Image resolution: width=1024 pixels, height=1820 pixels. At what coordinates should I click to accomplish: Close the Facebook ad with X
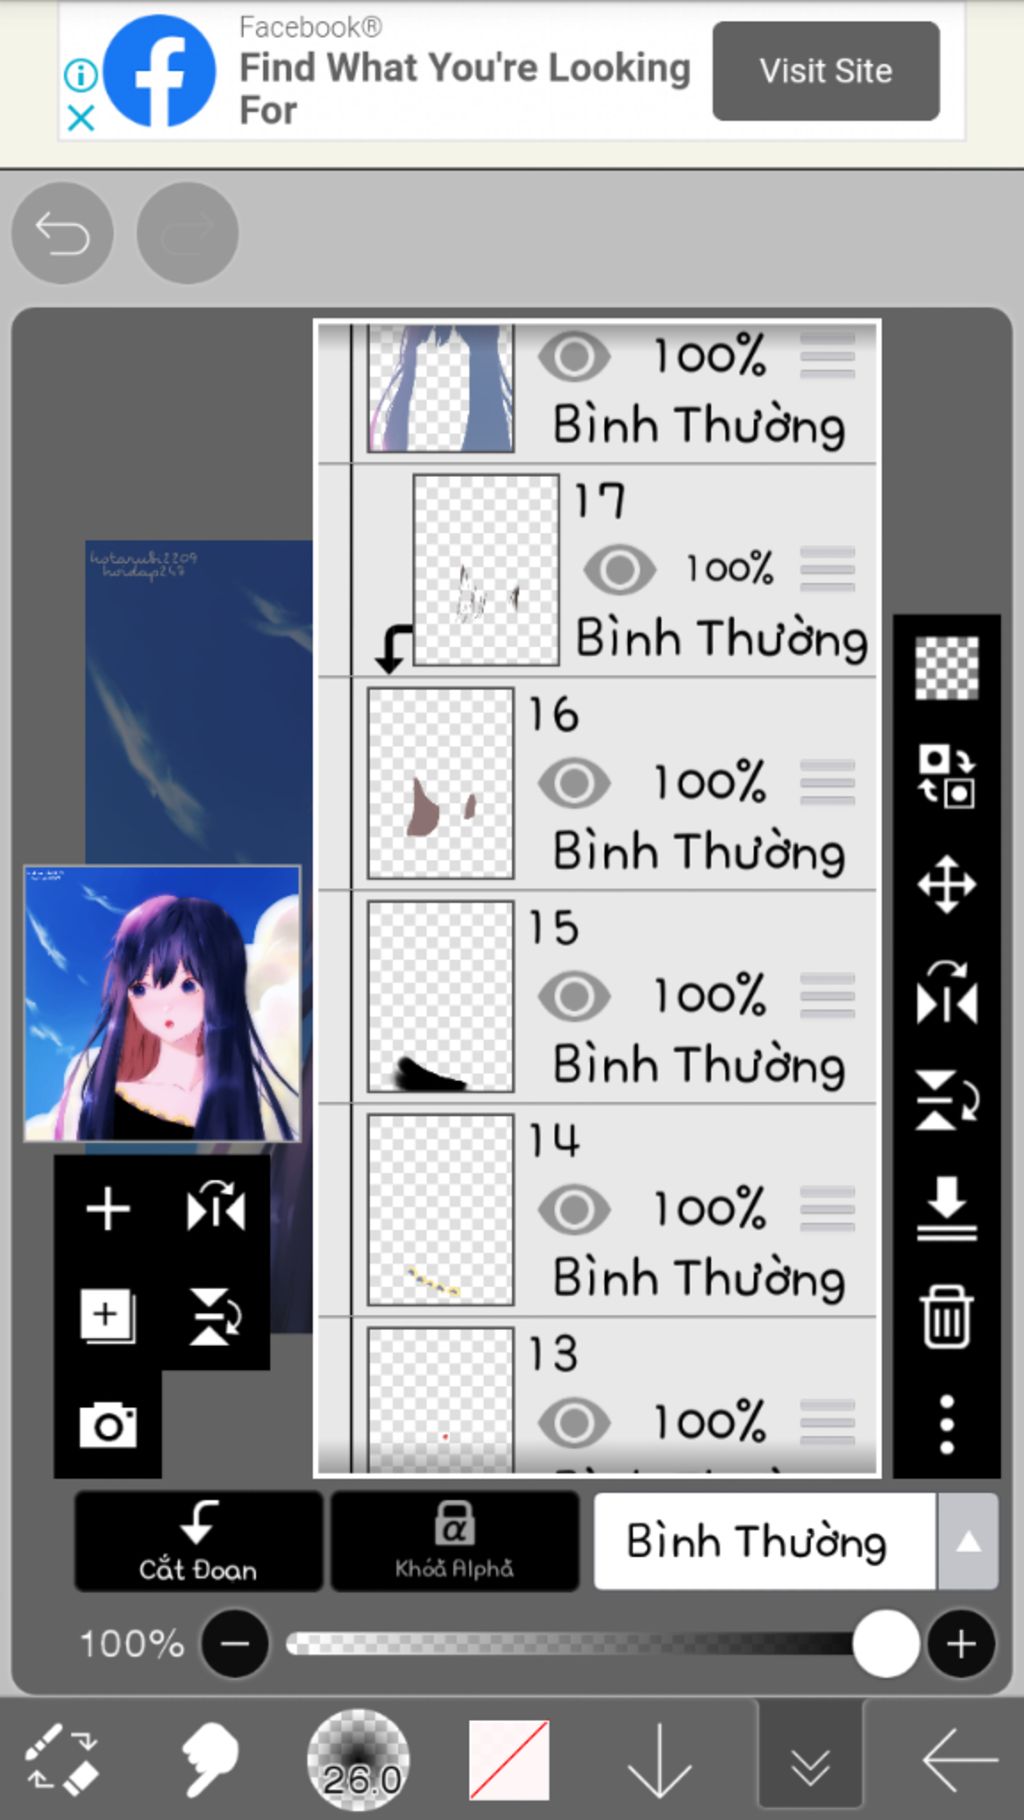(81, 118)
